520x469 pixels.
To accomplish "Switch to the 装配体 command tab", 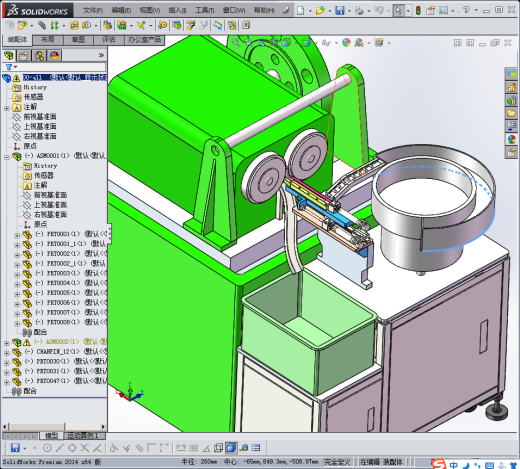I will tap(17, 40).
